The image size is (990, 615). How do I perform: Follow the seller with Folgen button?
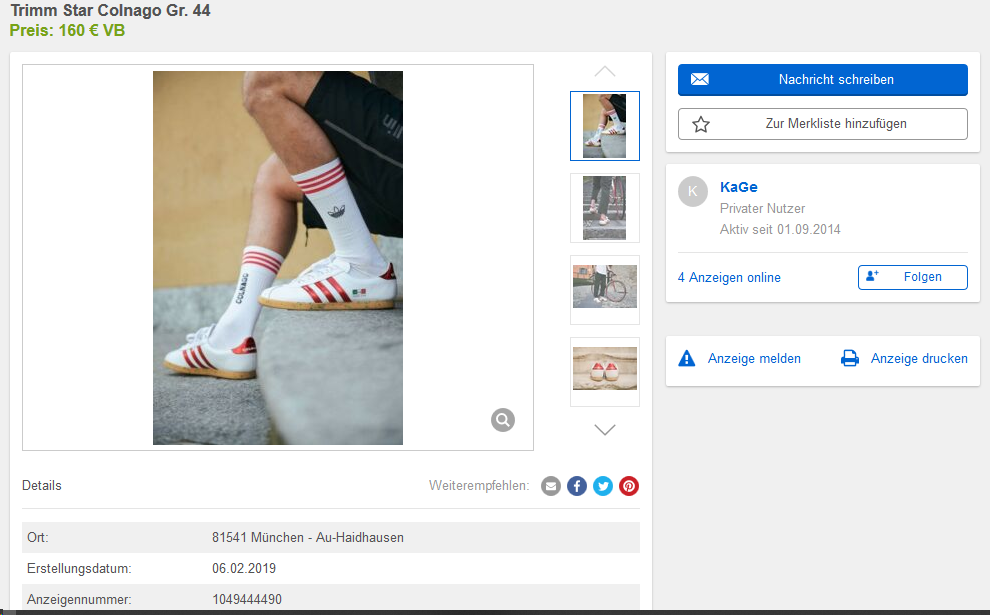coord(912,277)
